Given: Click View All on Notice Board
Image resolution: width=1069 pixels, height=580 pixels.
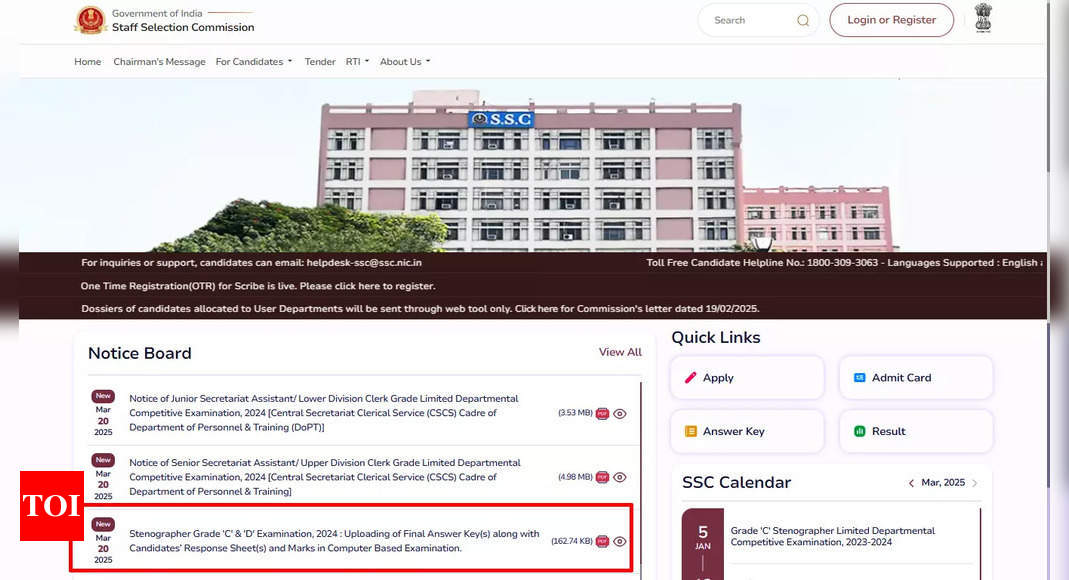Looking at the screenshot, I should tap(620, 352).
